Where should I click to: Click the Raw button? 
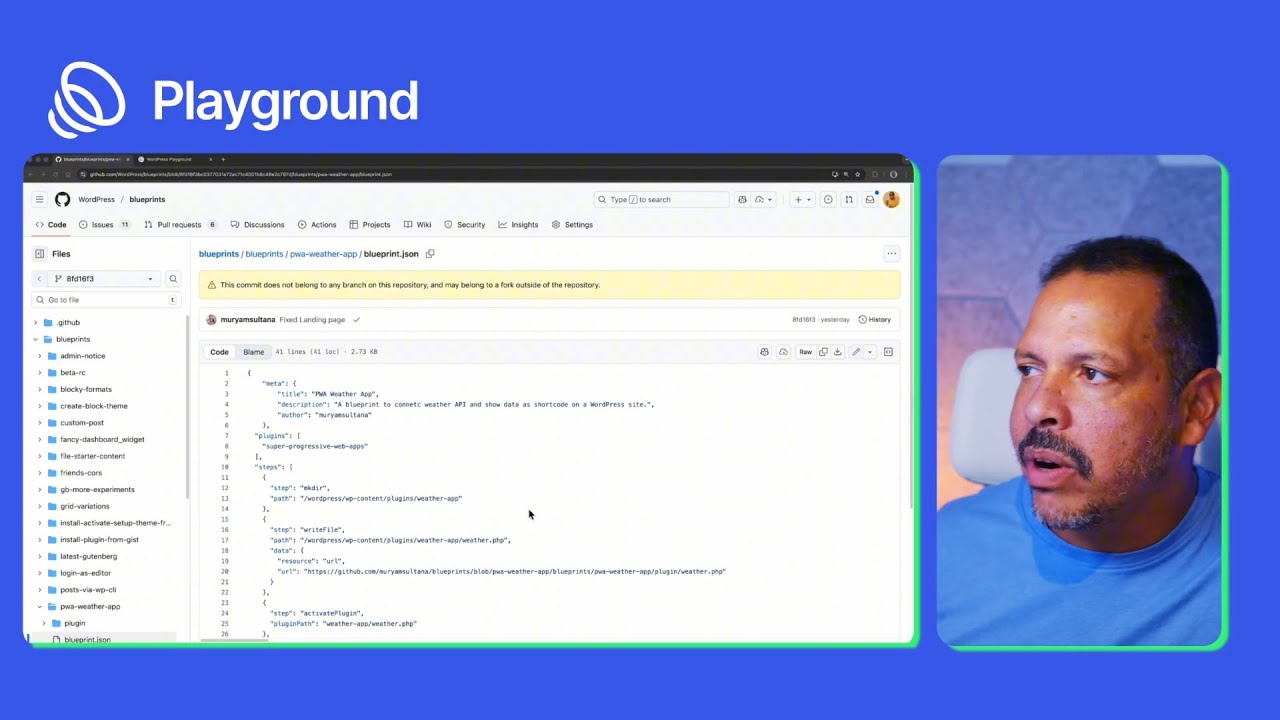click(x=805, y=352)
